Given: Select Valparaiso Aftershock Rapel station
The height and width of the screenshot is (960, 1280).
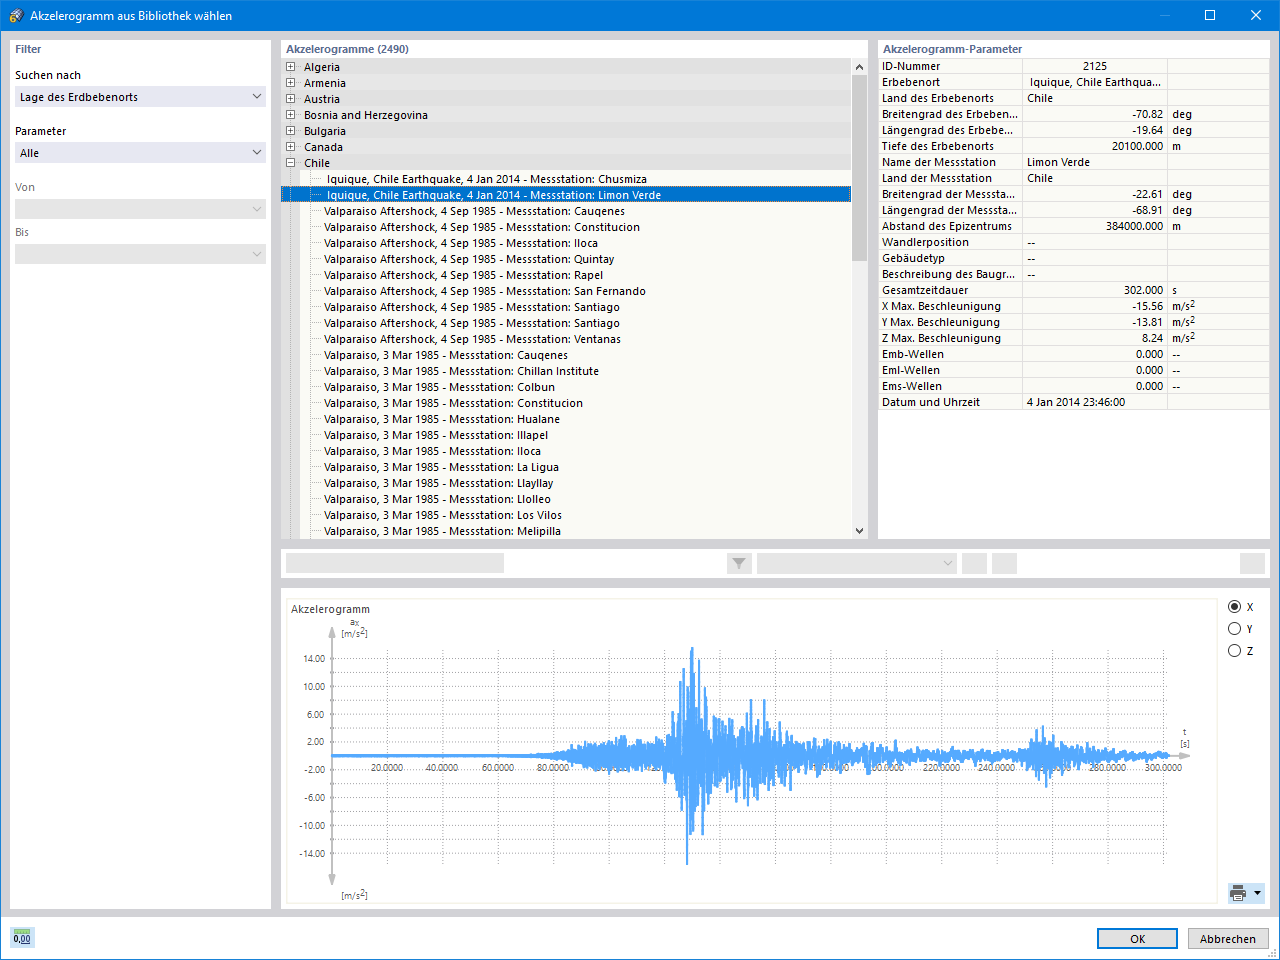Looking at the screenshot, I should click(463, 275).
